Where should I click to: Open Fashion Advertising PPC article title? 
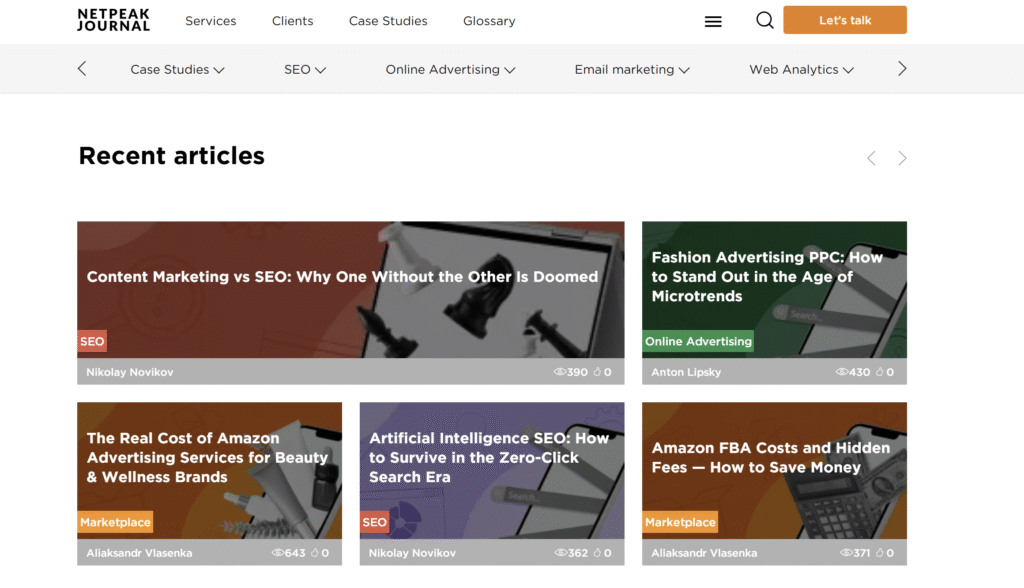point(767,277)
